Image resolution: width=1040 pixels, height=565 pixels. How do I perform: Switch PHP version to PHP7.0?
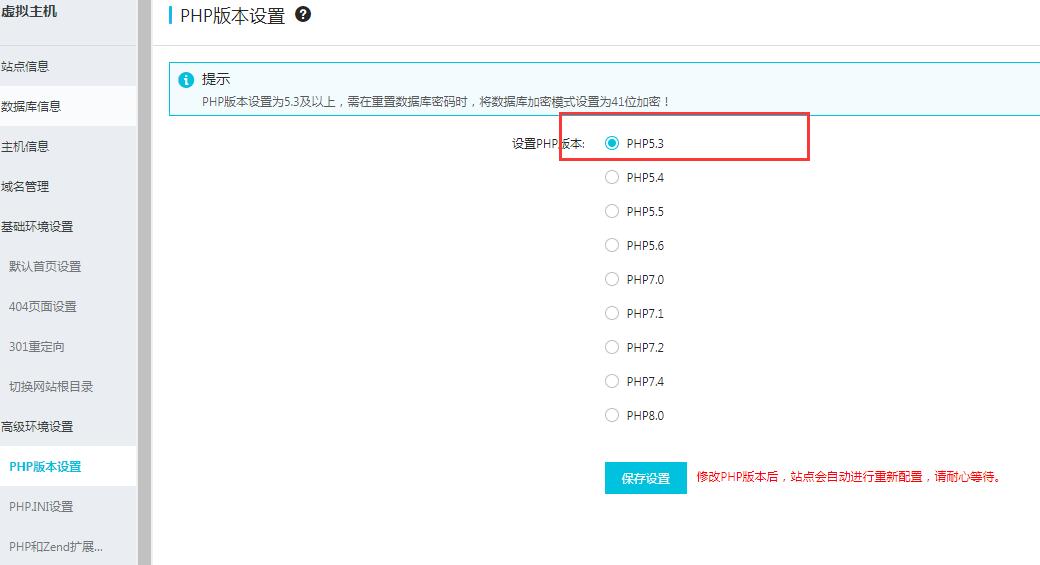612,279
